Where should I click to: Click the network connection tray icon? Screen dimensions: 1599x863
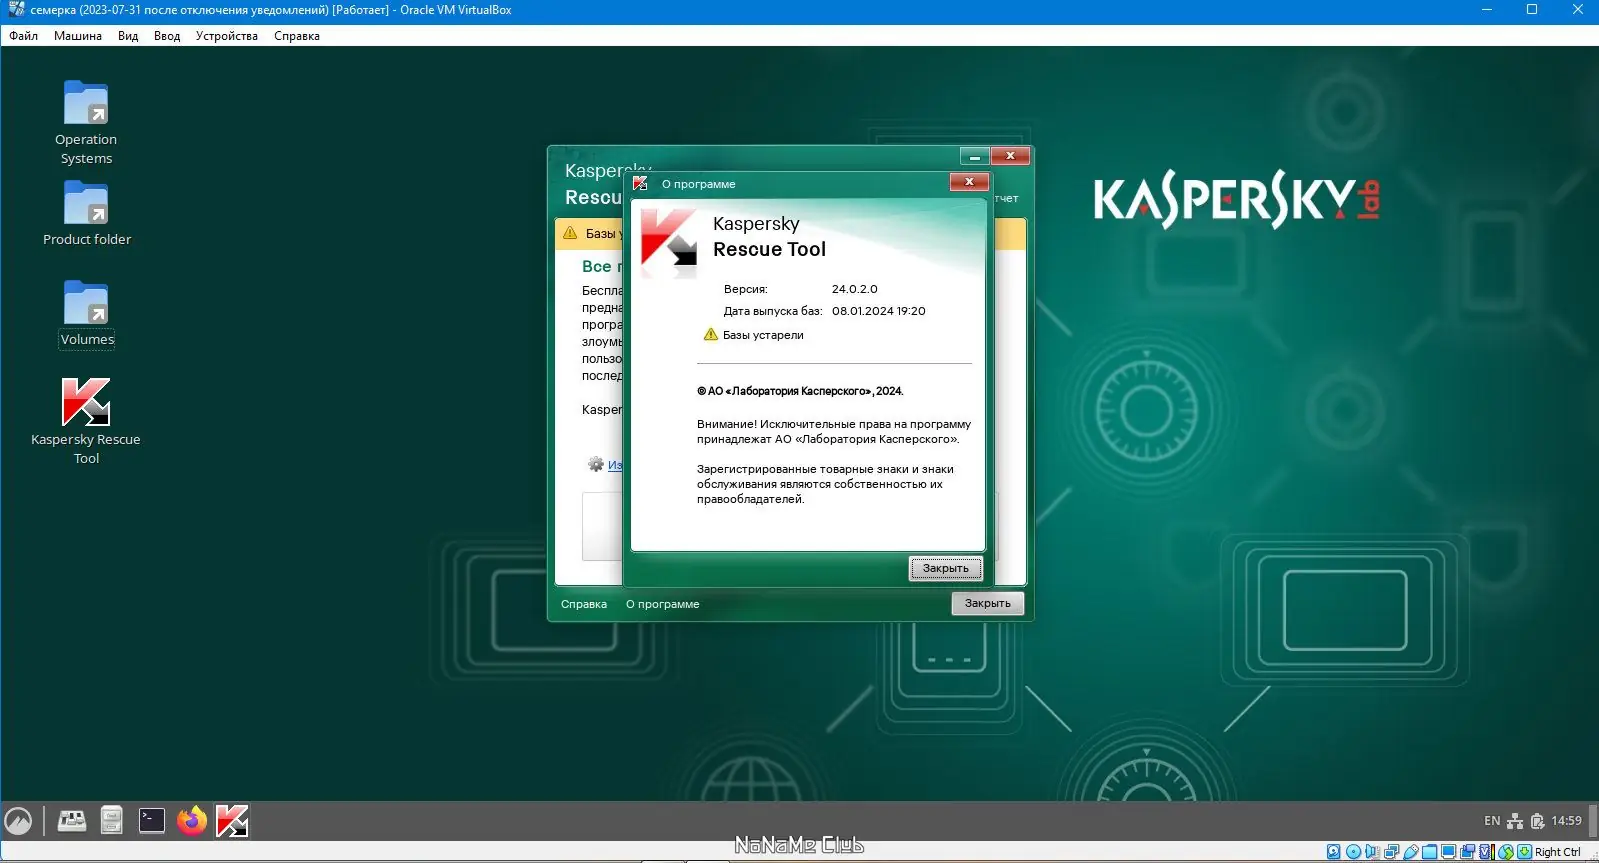(1515, 822)
